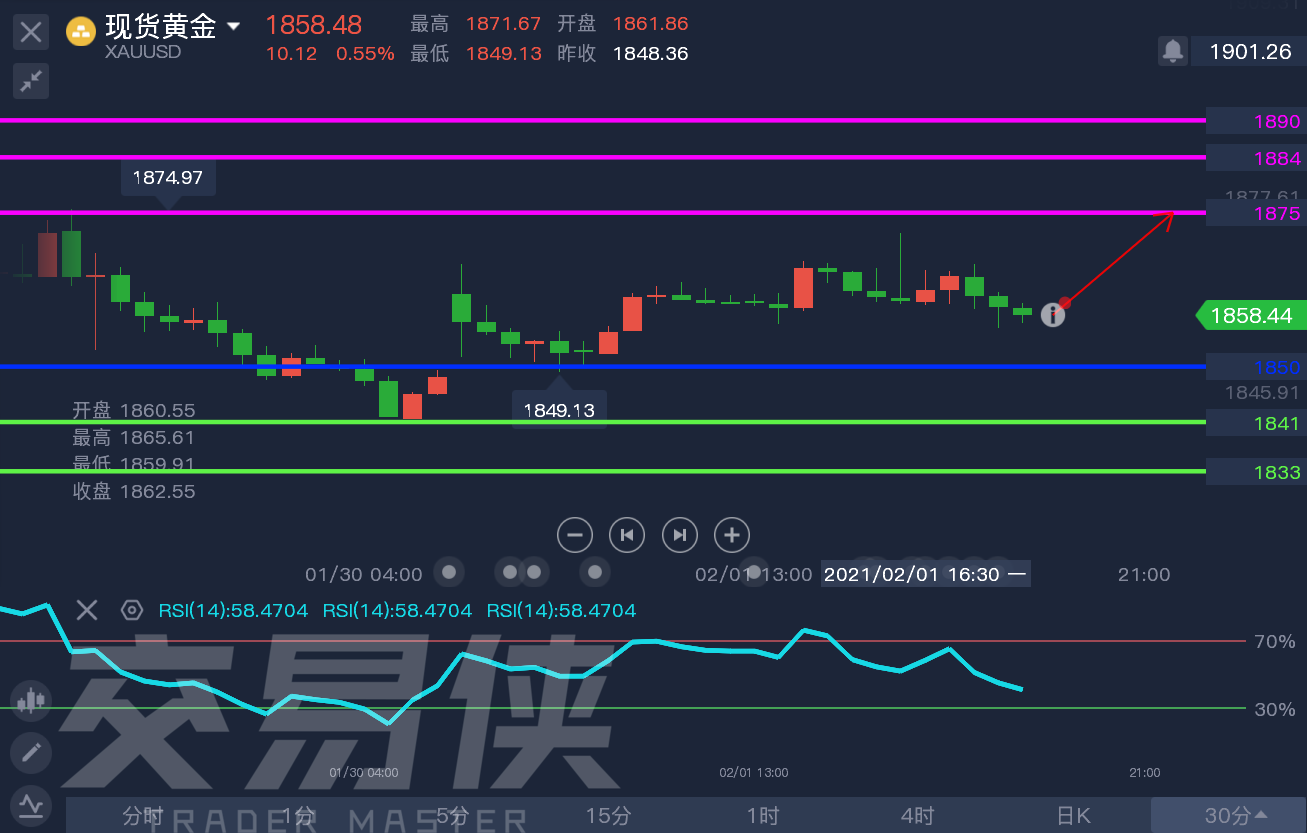The image size is (1307, 833).
Task: Select the 1890 magenta price line label
Action: [x=1256, y=121]
